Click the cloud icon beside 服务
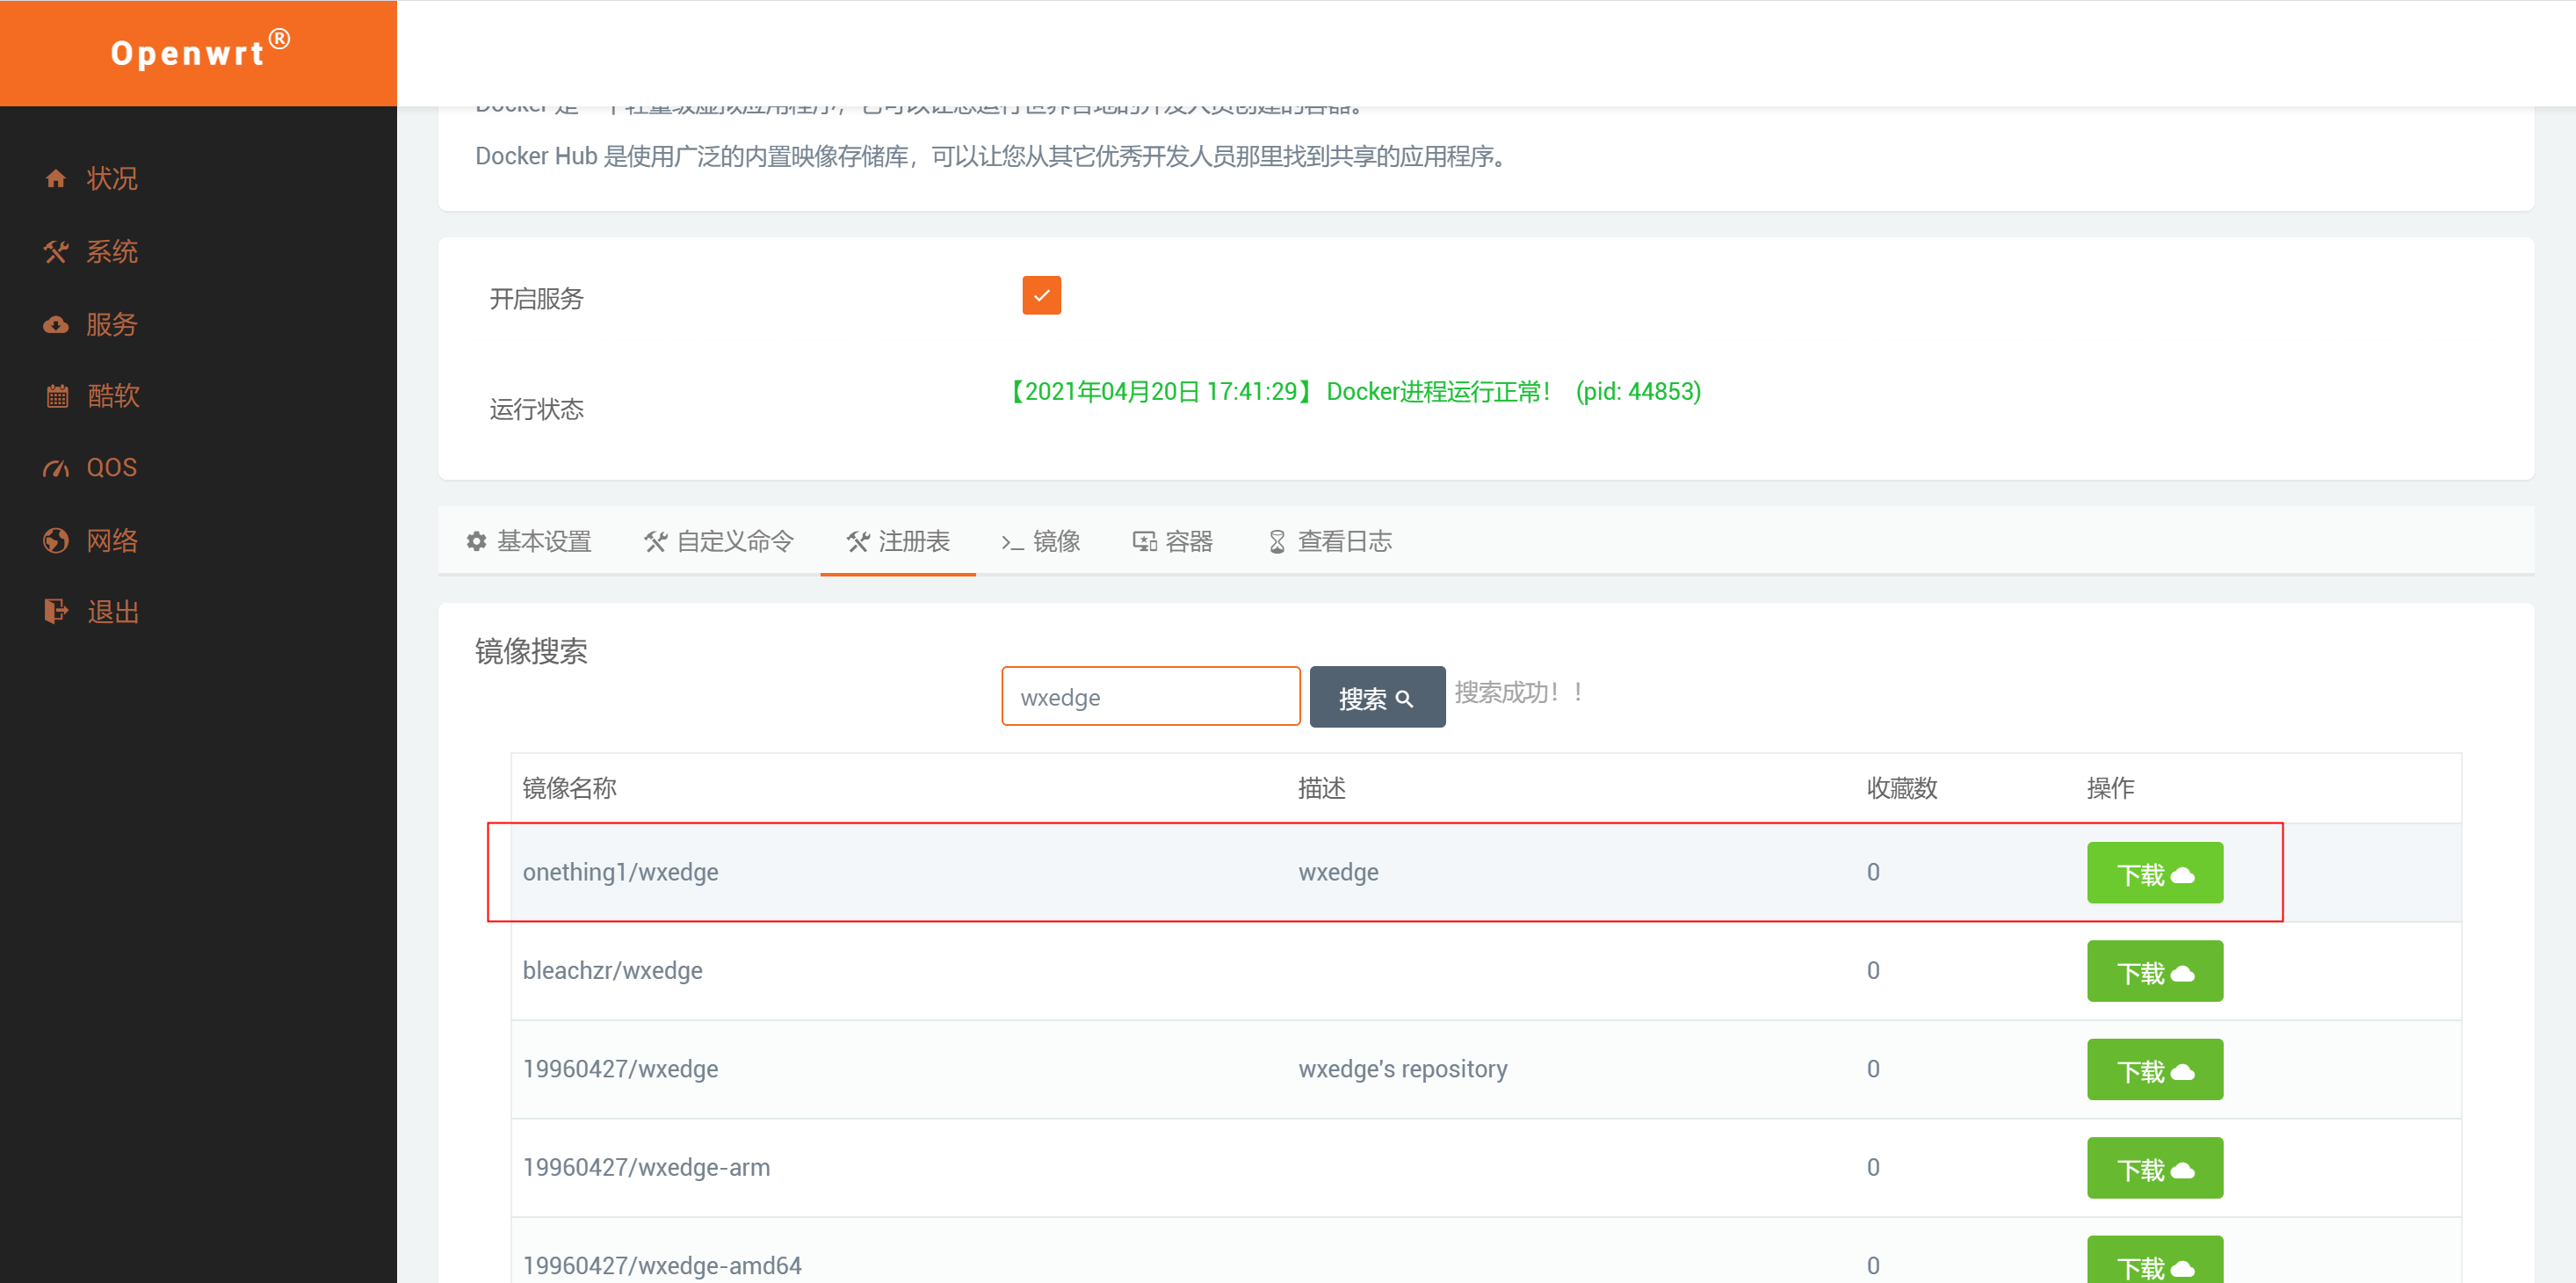The height and width of the screenshot is (1283, 2576). coord(56,325)
